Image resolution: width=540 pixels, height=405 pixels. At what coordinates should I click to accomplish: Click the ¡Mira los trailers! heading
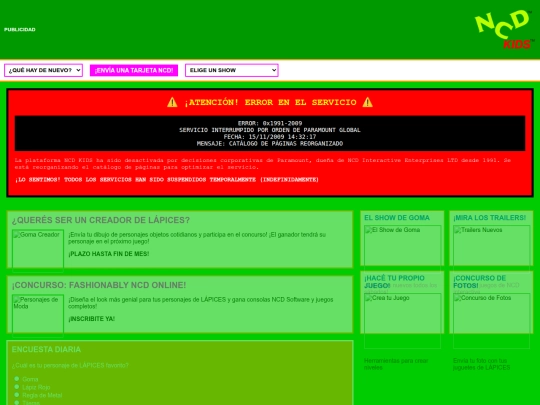[x=489, y=218]
